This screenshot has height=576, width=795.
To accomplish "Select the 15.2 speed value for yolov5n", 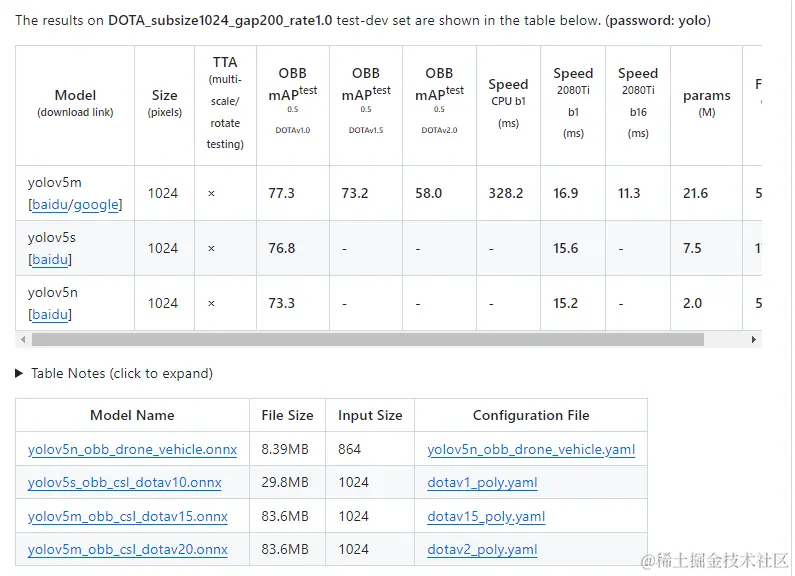I will [x=565, y=303].
